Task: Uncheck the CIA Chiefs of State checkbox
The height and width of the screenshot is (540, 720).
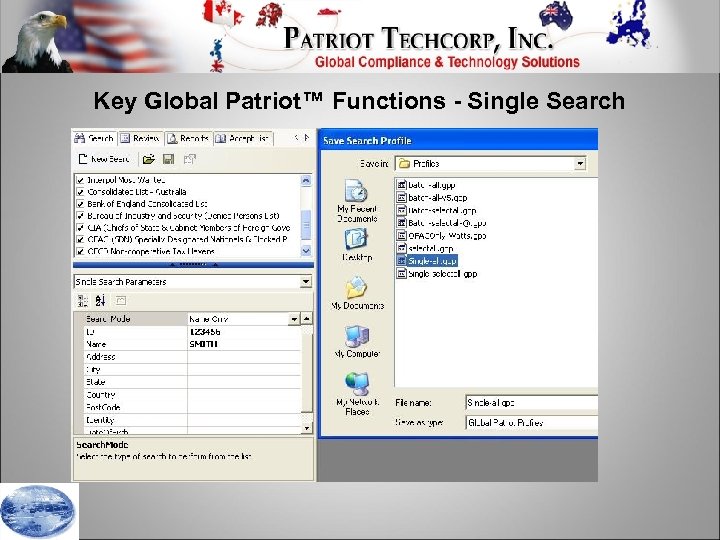Action: [80, 228]
